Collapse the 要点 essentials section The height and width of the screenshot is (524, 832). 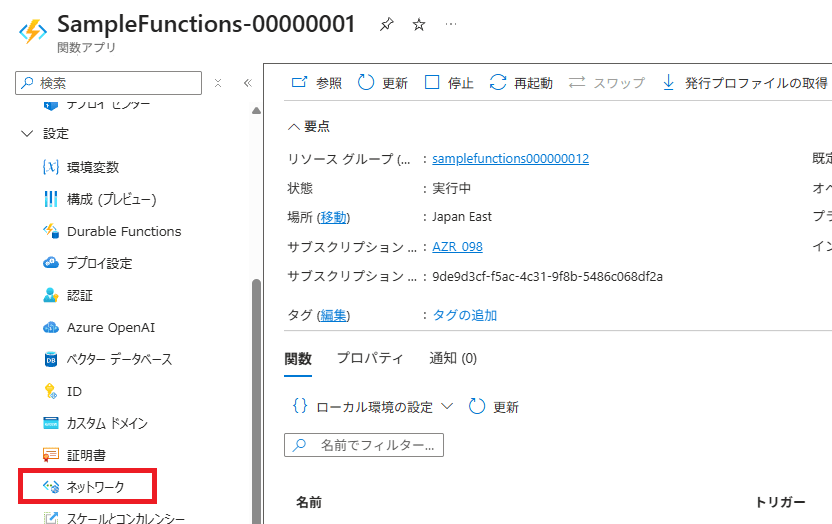pyautogui.click(x=293, y=126)
